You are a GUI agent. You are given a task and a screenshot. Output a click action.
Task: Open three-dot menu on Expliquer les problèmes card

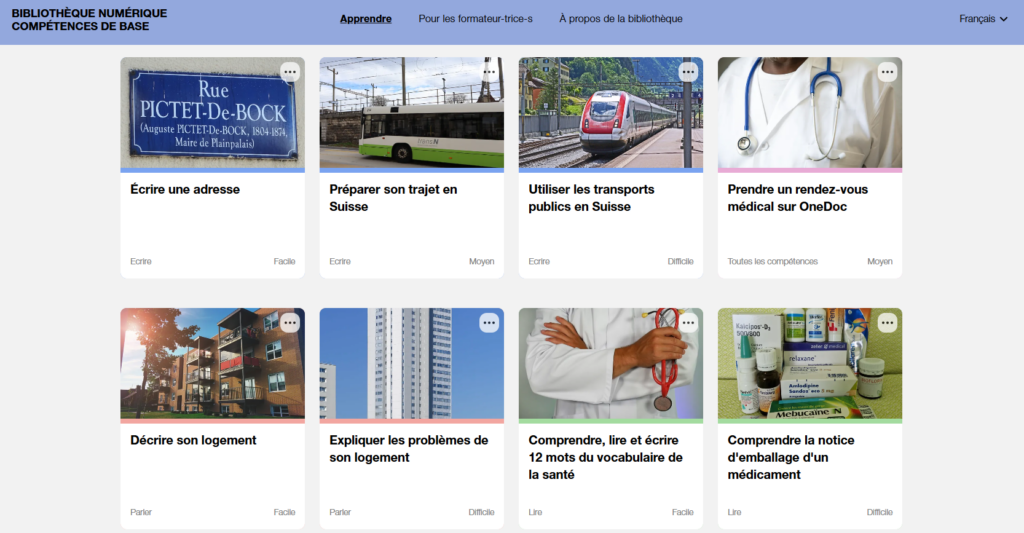[489, 323]
